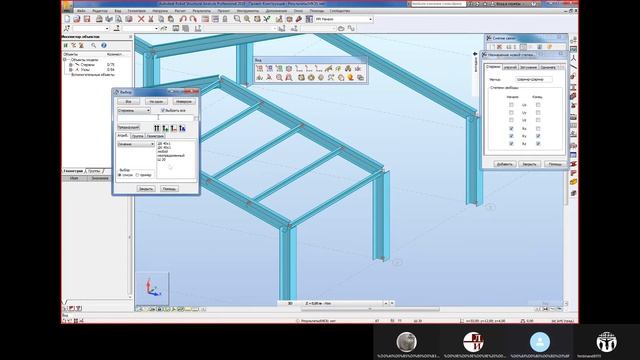This screenshot has height=360, width=640.
Task: Click the magnifier search icon in Object Inspector
Action: pyautogui.click(x=94, y=45)
